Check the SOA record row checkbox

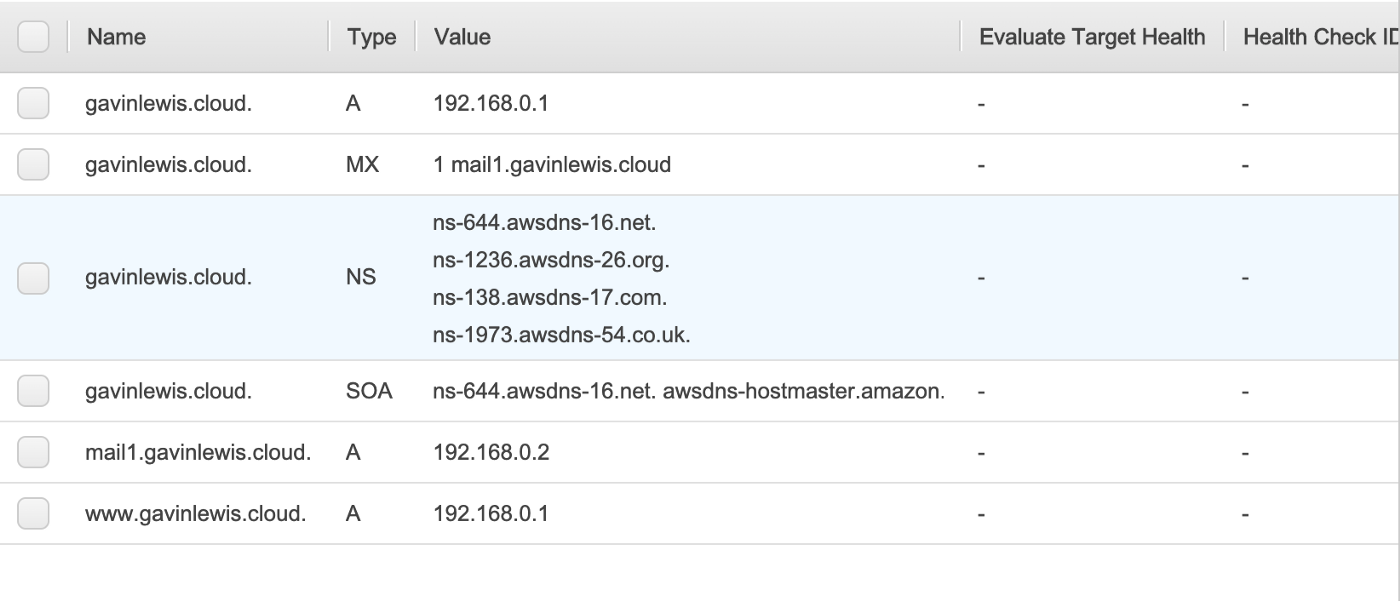(x=33, y=392)
